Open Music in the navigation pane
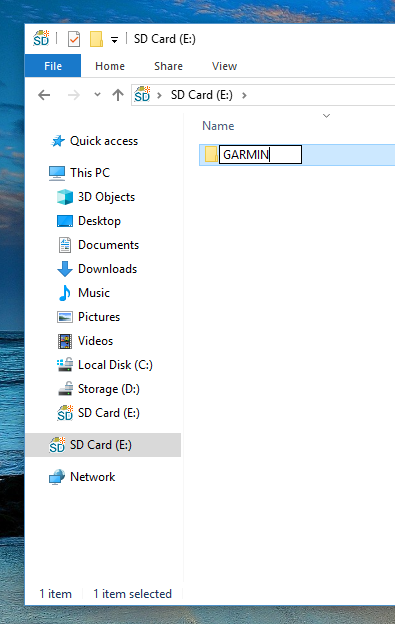 tap(94, 293)
